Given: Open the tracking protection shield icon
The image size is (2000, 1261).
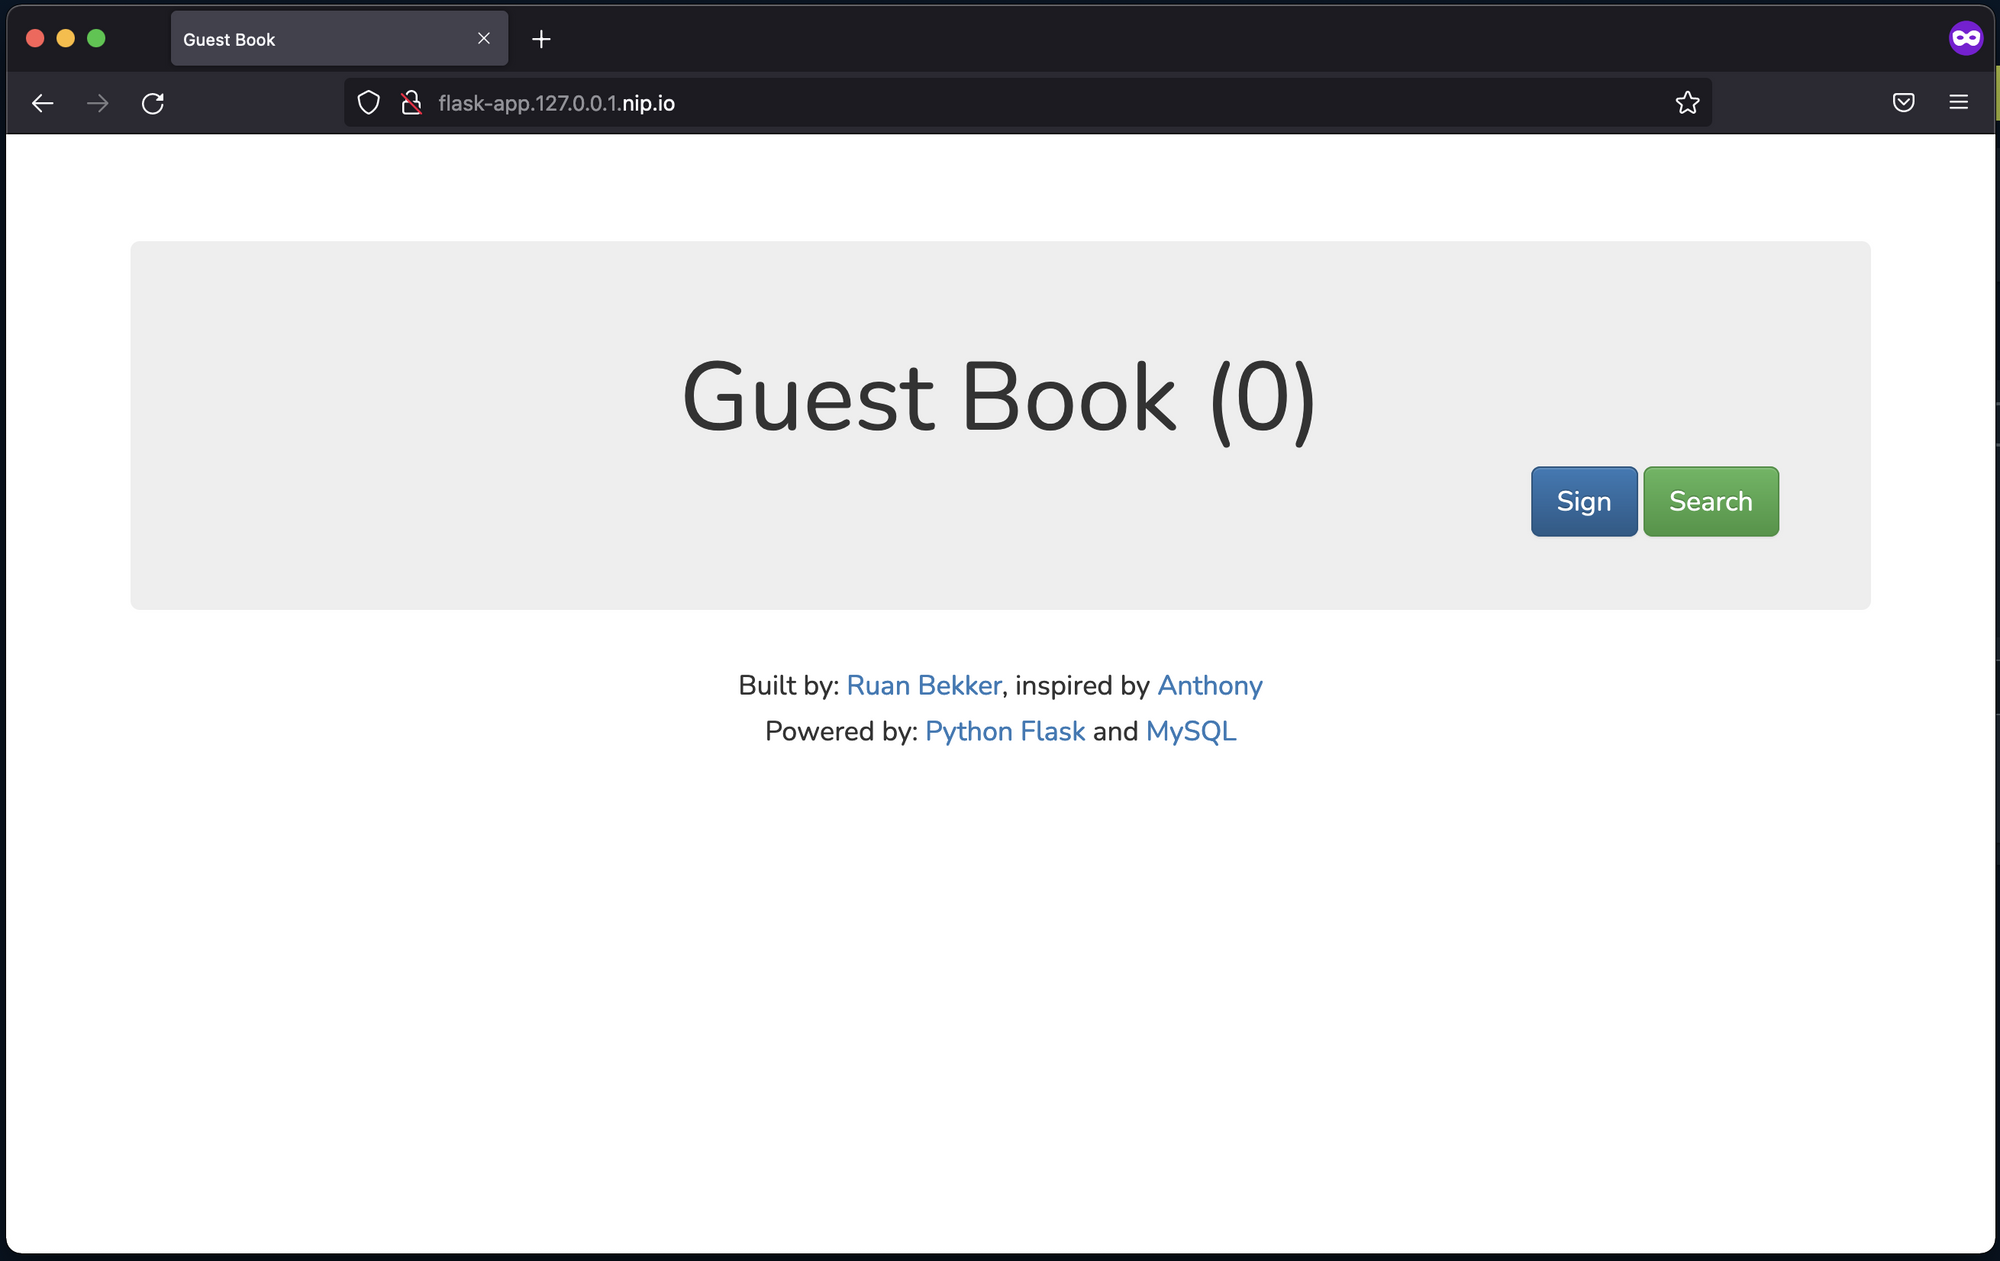Looking at the screenshot, I should 369,103.
